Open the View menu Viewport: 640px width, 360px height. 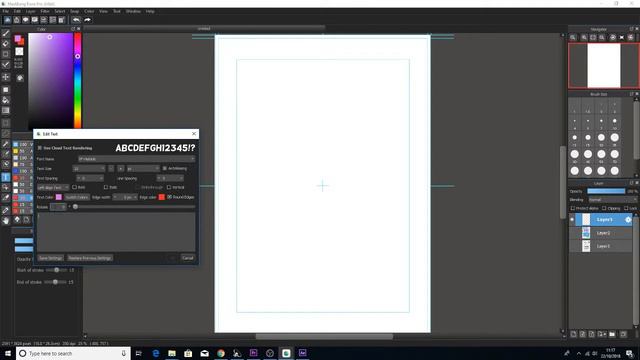104,11
